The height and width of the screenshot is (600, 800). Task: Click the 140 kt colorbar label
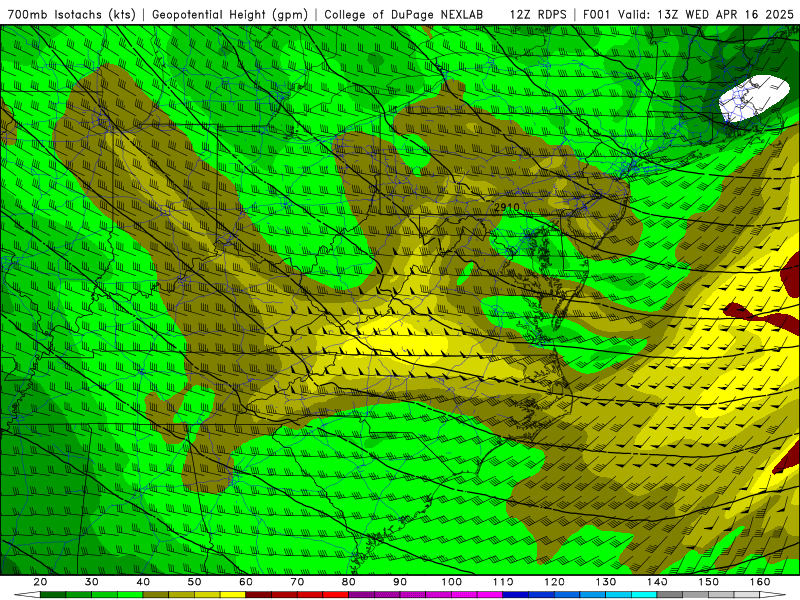657,582
